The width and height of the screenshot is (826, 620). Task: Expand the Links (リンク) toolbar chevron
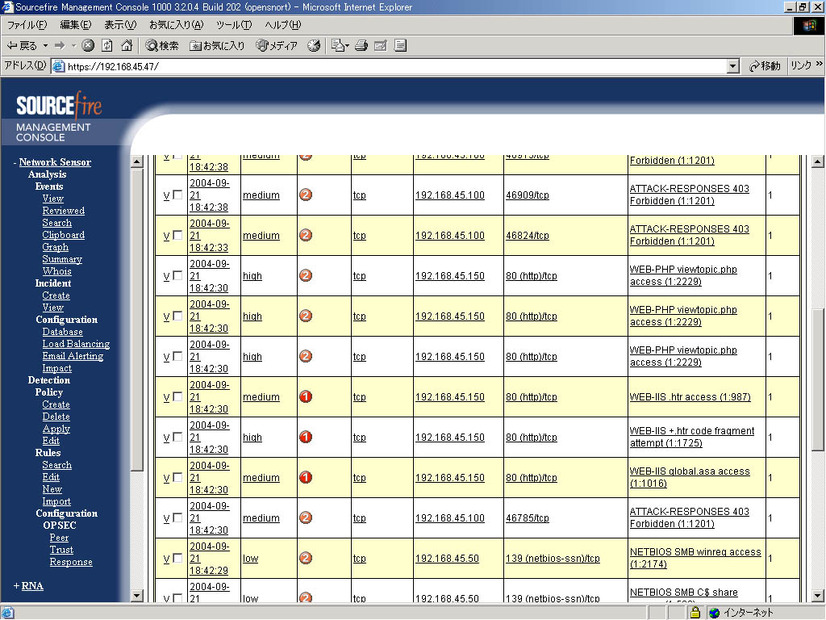[x=819, y=64]
